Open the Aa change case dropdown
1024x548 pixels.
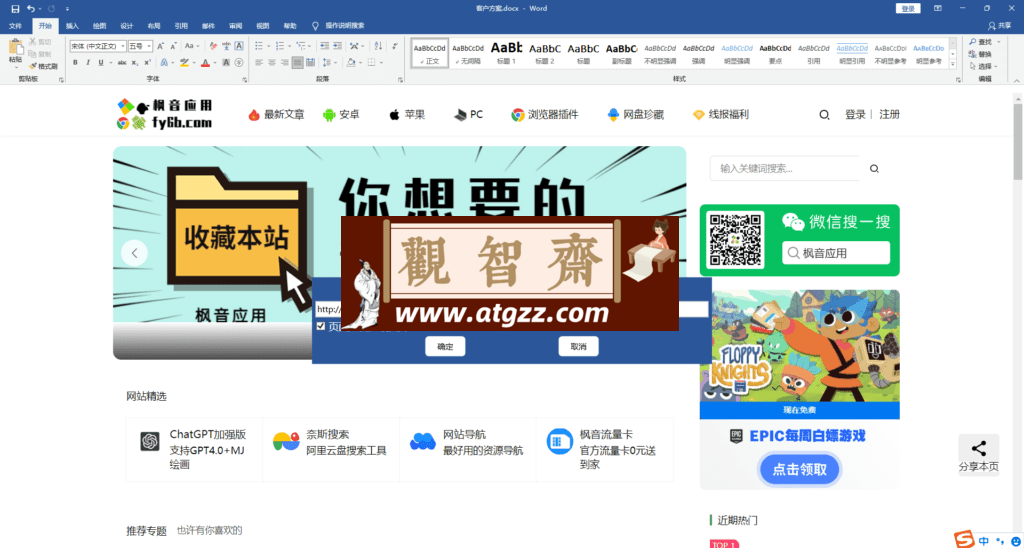tap(192, 46)
